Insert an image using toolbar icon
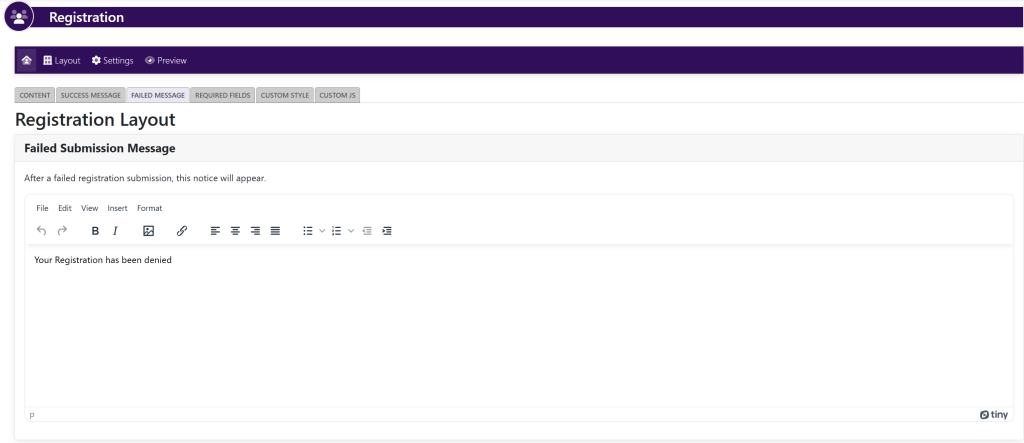This screenshot has height=443, width=1024. tap(148, 231)
